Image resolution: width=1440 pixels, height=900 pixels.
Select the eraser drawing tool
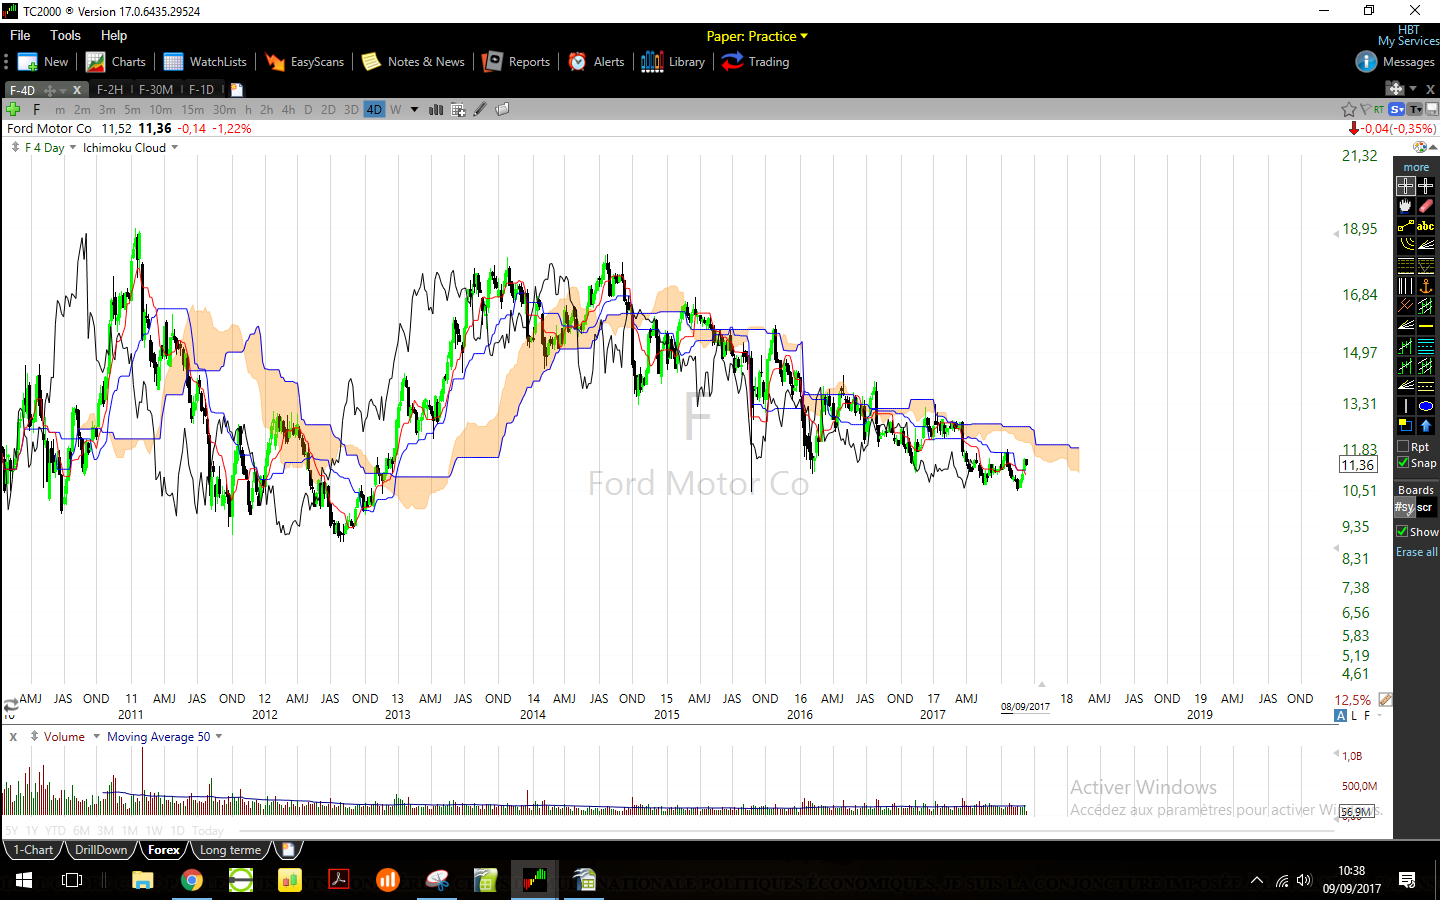1426,206
